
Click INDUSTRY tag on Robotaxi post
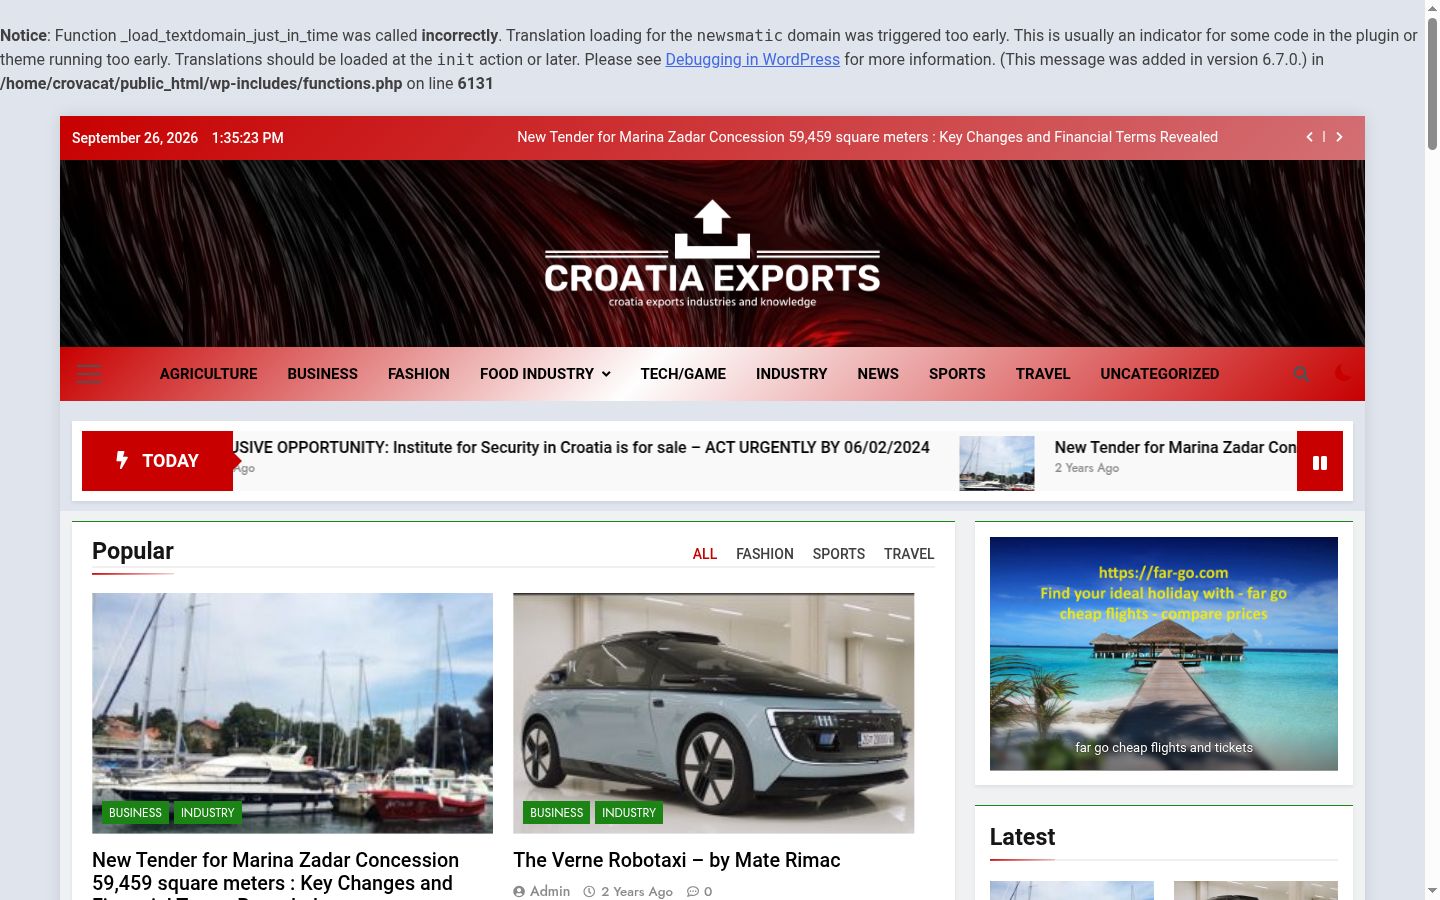click(x=629, y=813)
